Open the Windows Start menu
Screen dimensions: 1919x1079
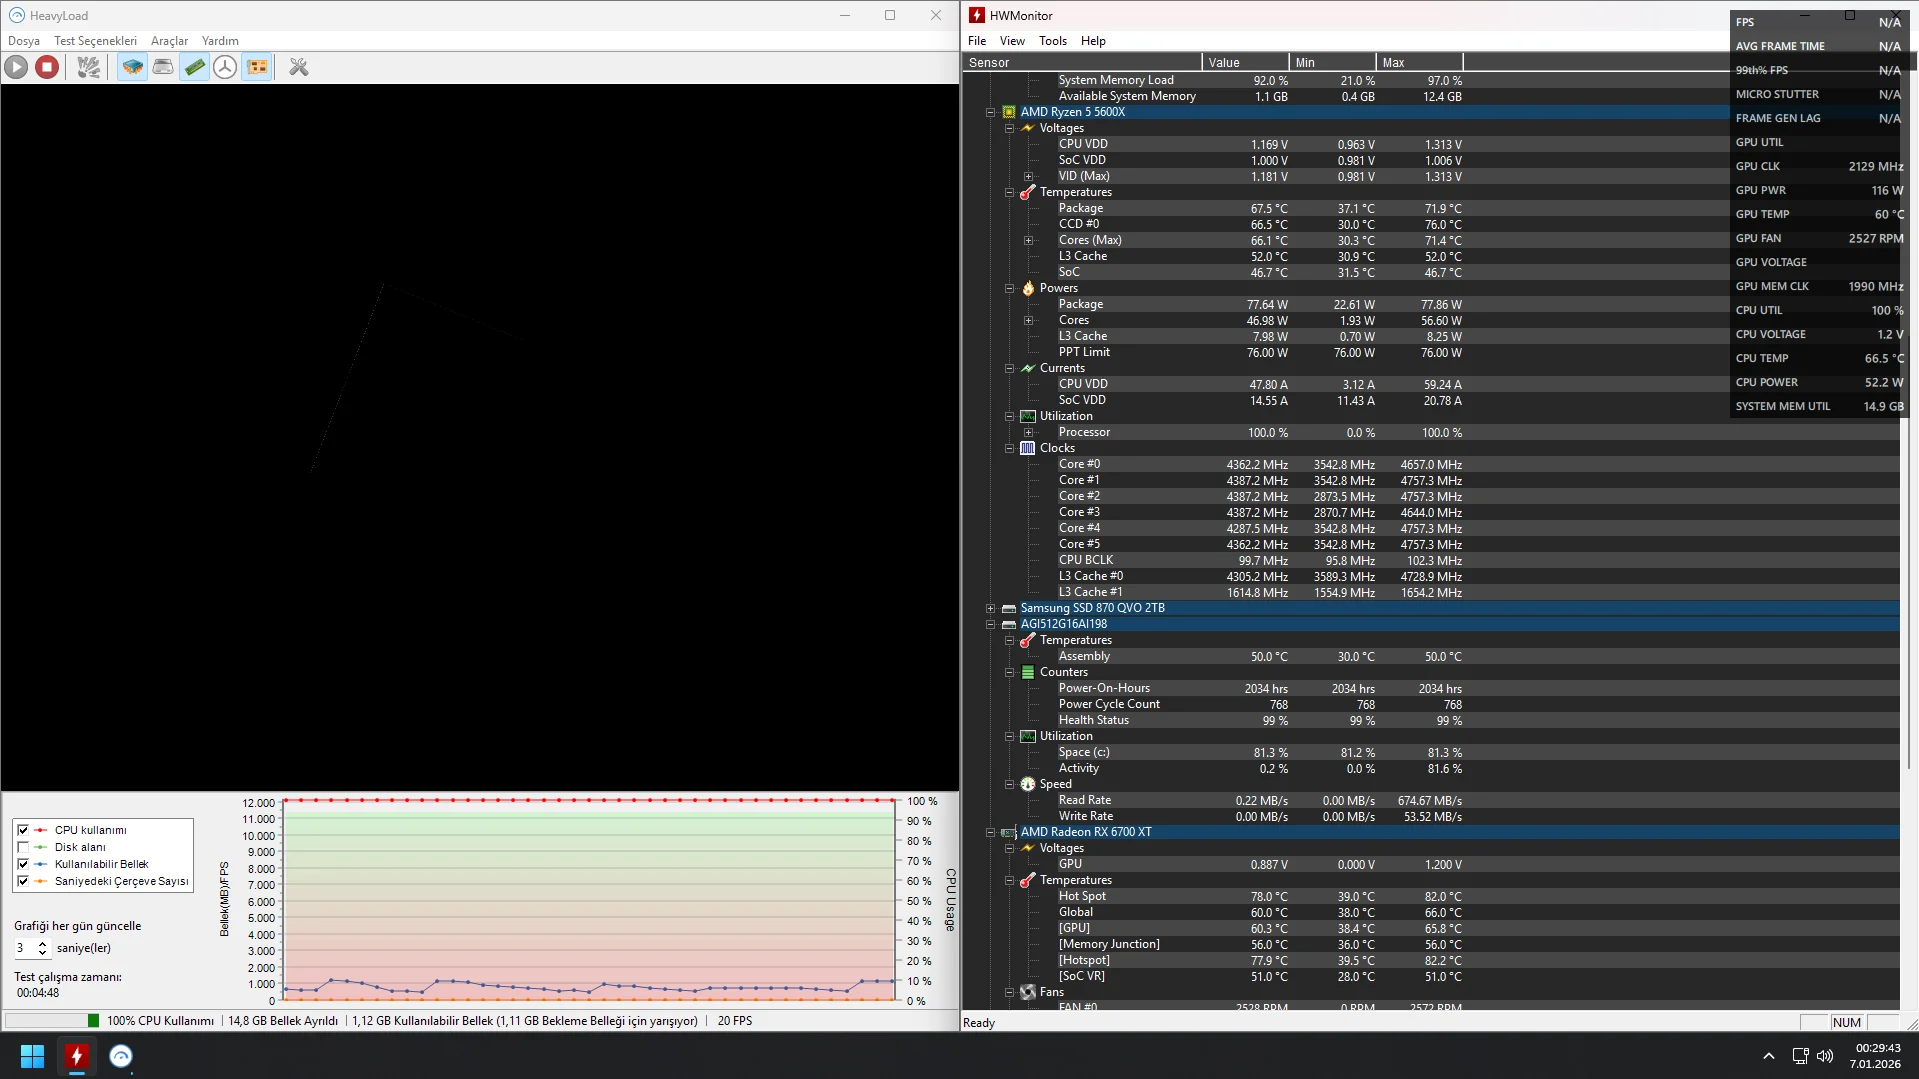32,1056
